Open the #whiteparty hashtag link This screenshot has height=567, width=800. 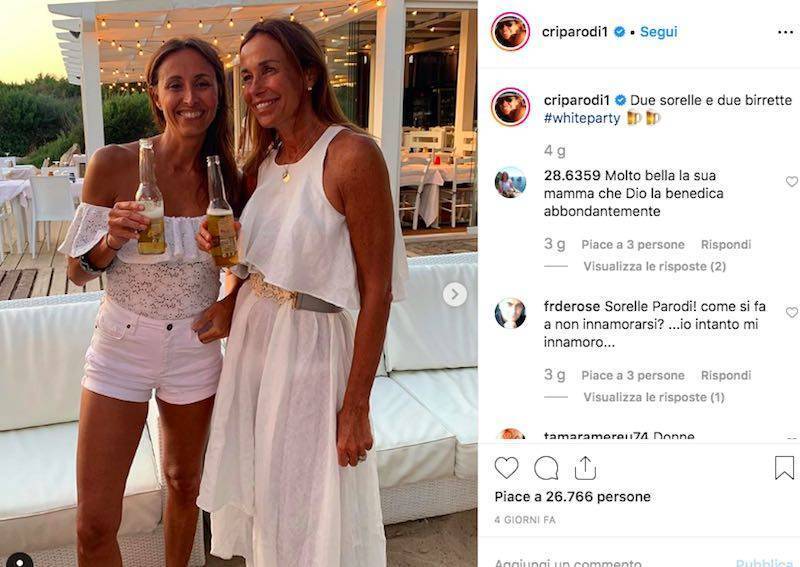click(x=582, y=118)
